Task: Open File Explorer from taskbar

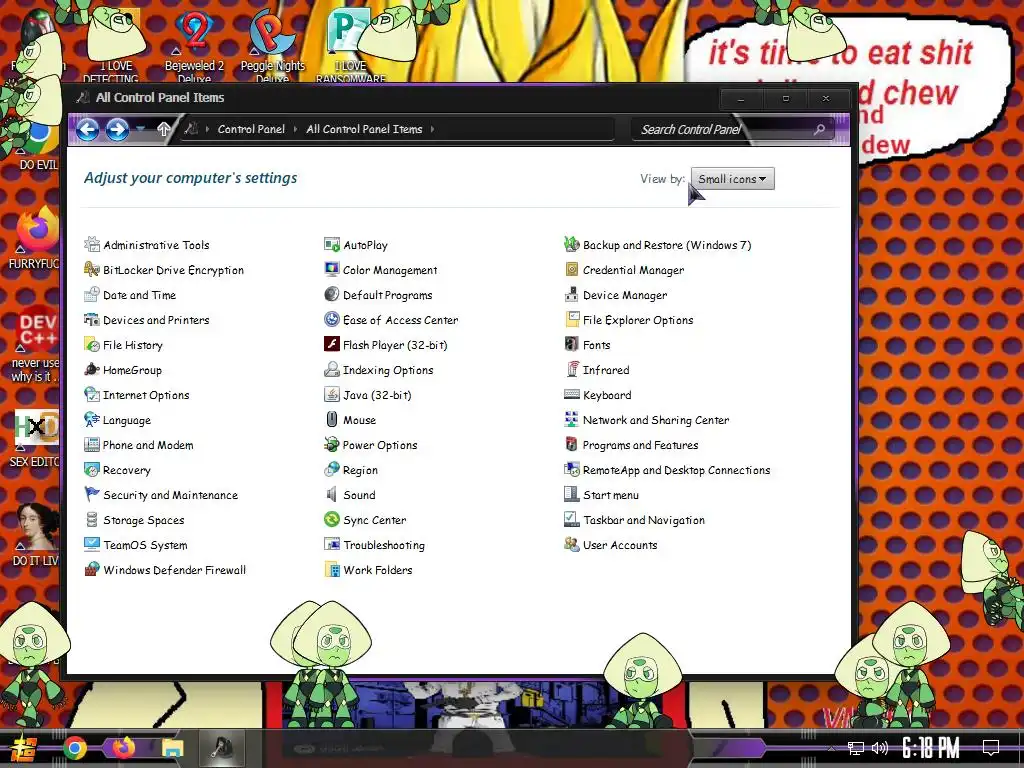Action: [173, 748]
